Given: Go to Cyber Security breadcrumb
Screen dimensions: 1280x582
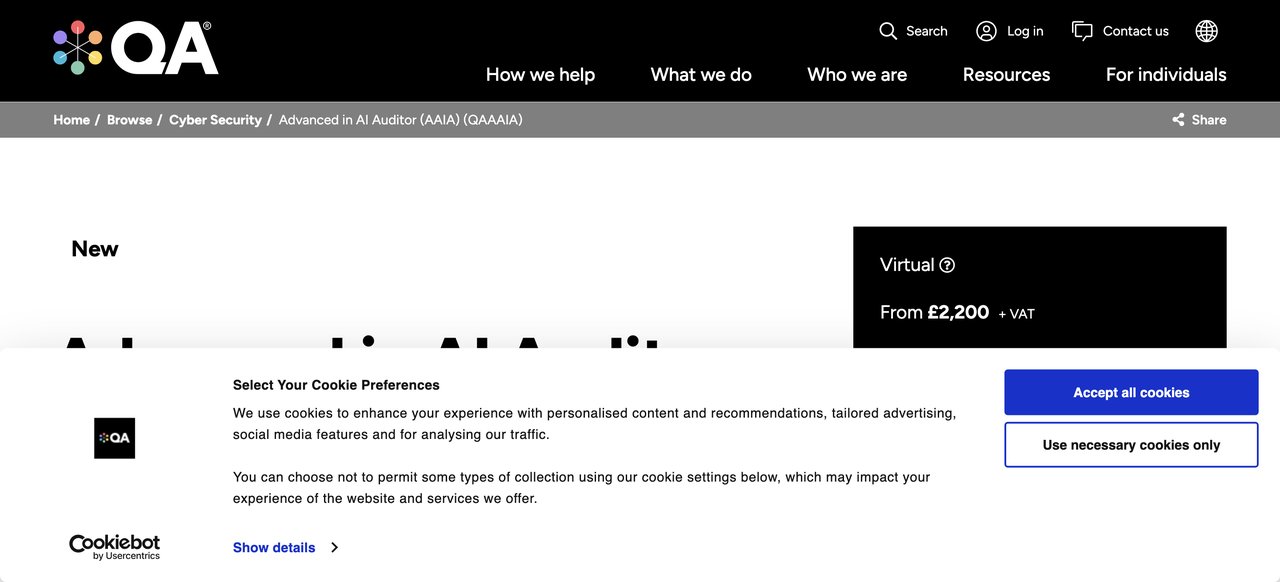Looking at the screenshot, I should click(x=215, y=120).
